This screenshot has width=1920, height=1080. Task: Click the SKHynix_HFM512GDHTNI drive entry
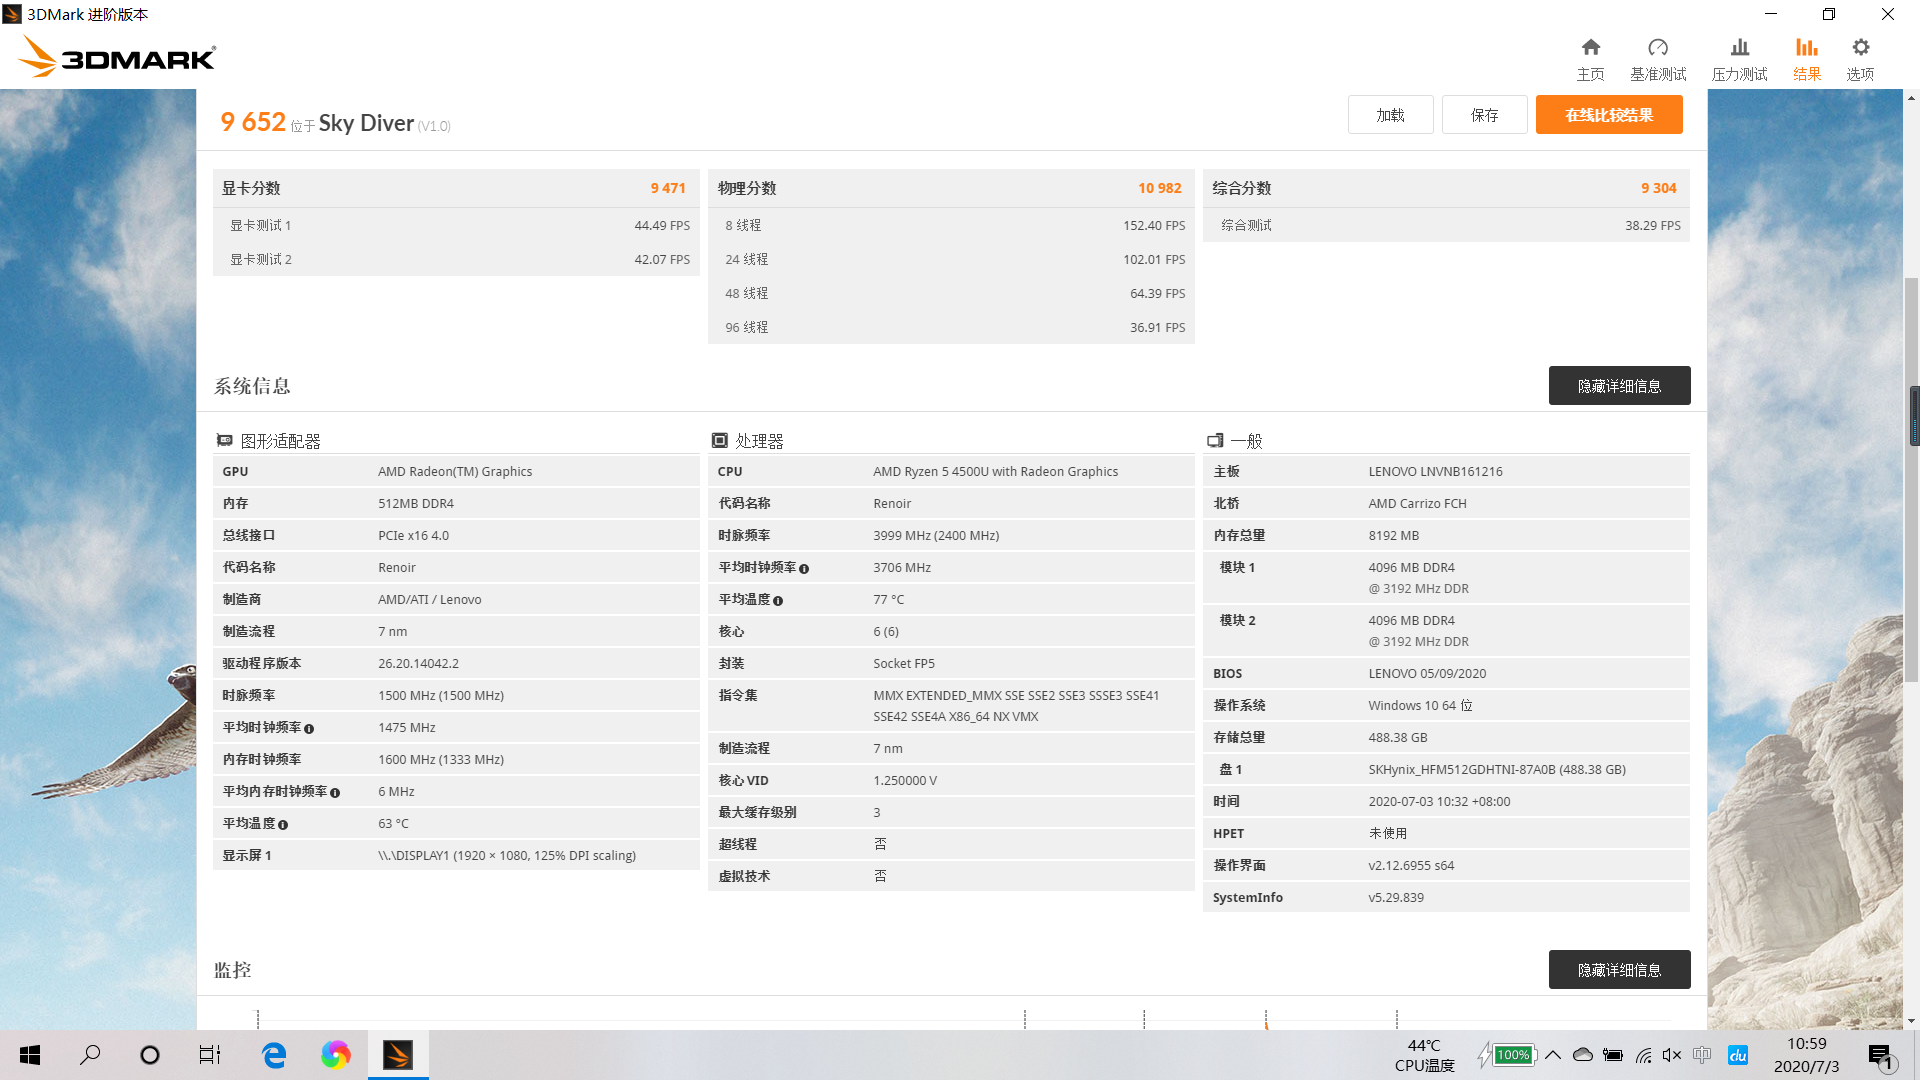tap(1497, 770)
